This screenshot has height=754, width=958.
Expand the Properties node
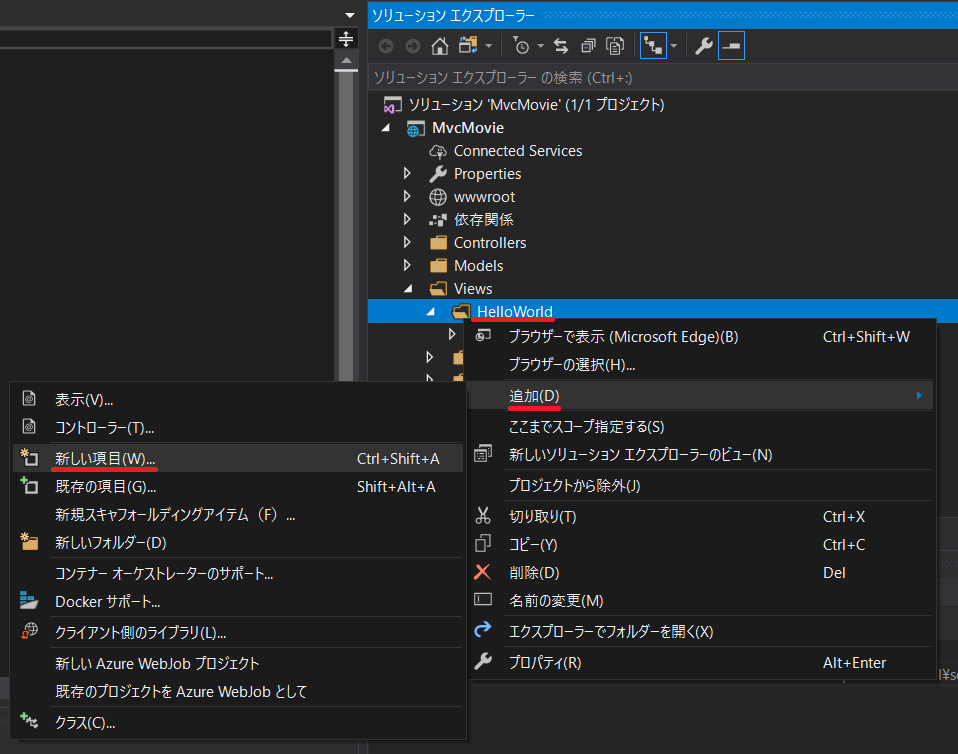408,174
